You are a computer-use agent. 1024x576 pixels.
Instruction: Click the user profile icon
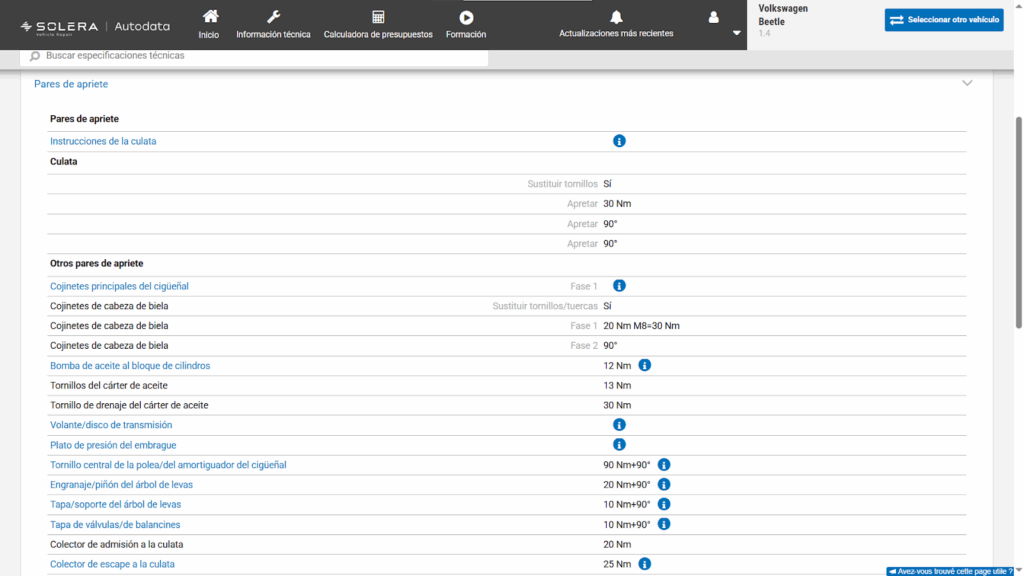[x=713, y=17]
